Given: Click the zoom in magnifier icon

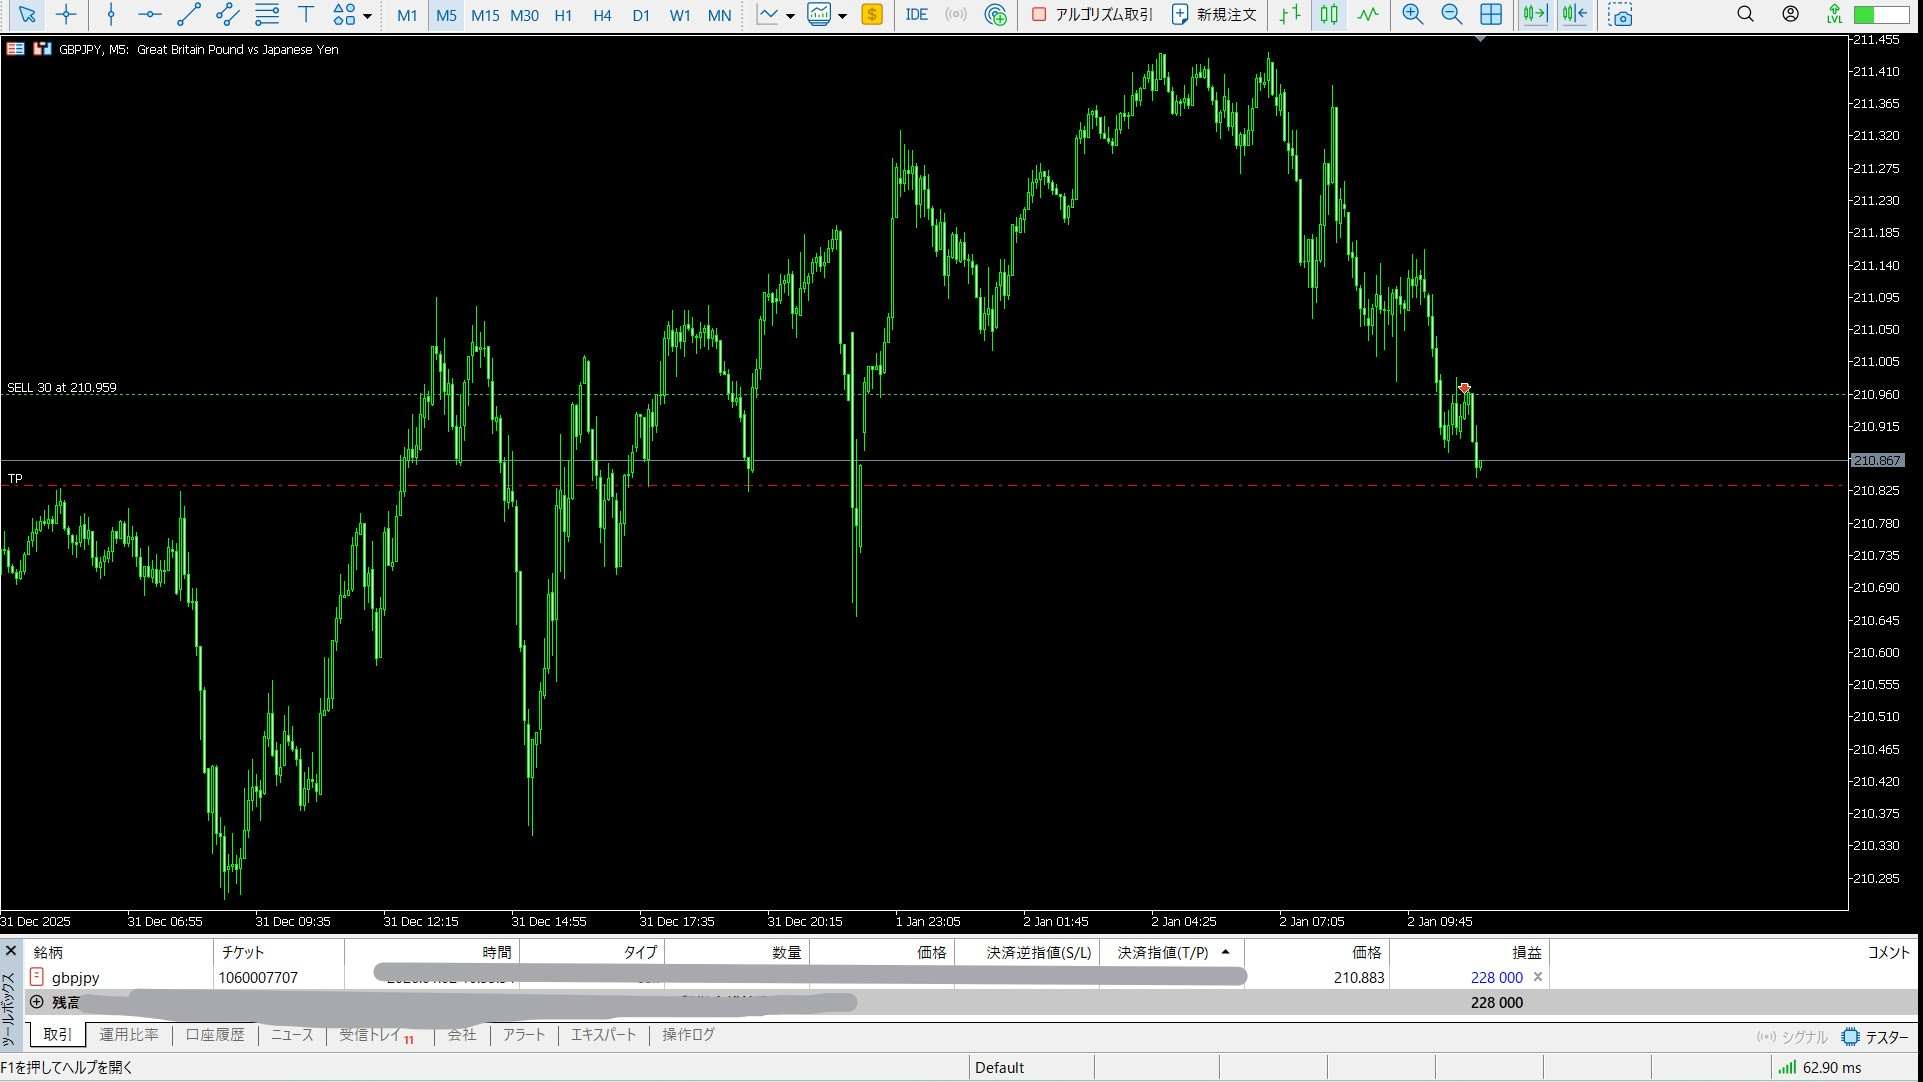Looking at the screenshot, I should point(1412,14).
